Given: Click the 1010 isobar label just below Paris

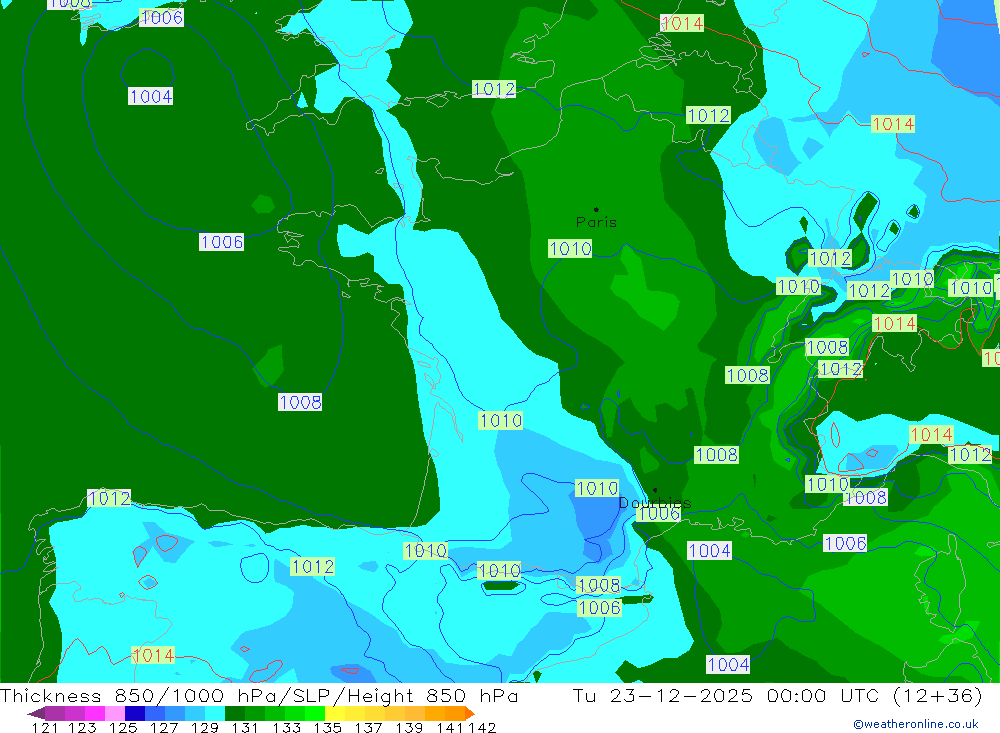Looking at the screenshot, I should [x=570, y=249].
